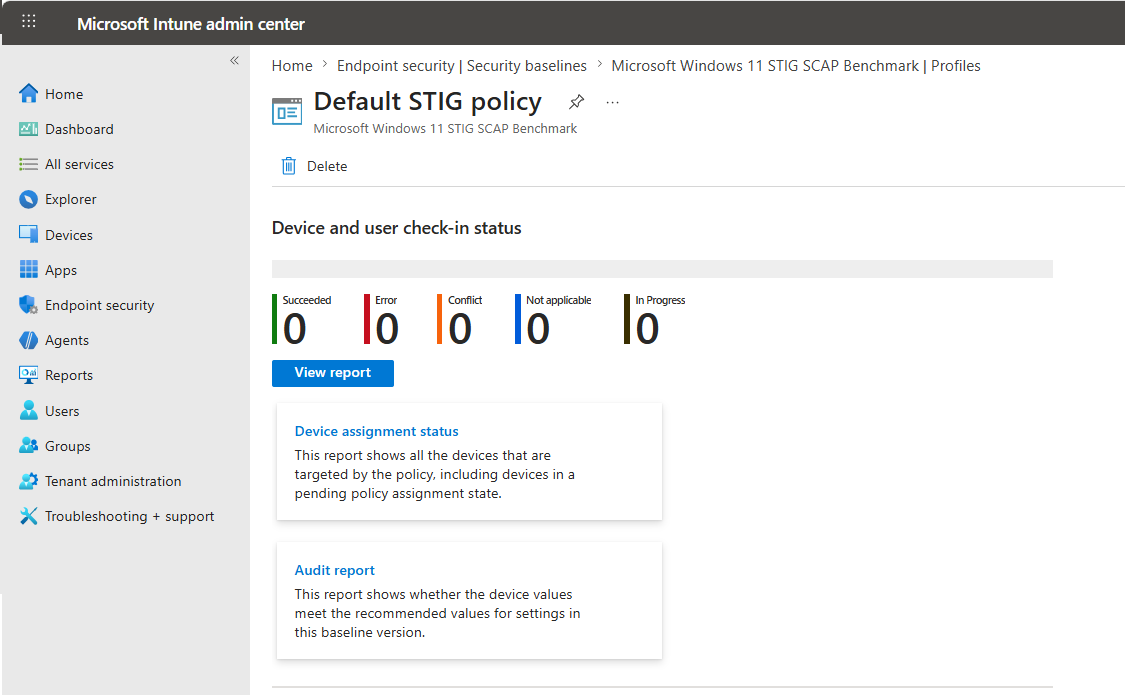Viewport: 1125px width, 695px height.
Task: Click the Delete trash can icon
Action: pyautogui.click(x=288, y=166)
